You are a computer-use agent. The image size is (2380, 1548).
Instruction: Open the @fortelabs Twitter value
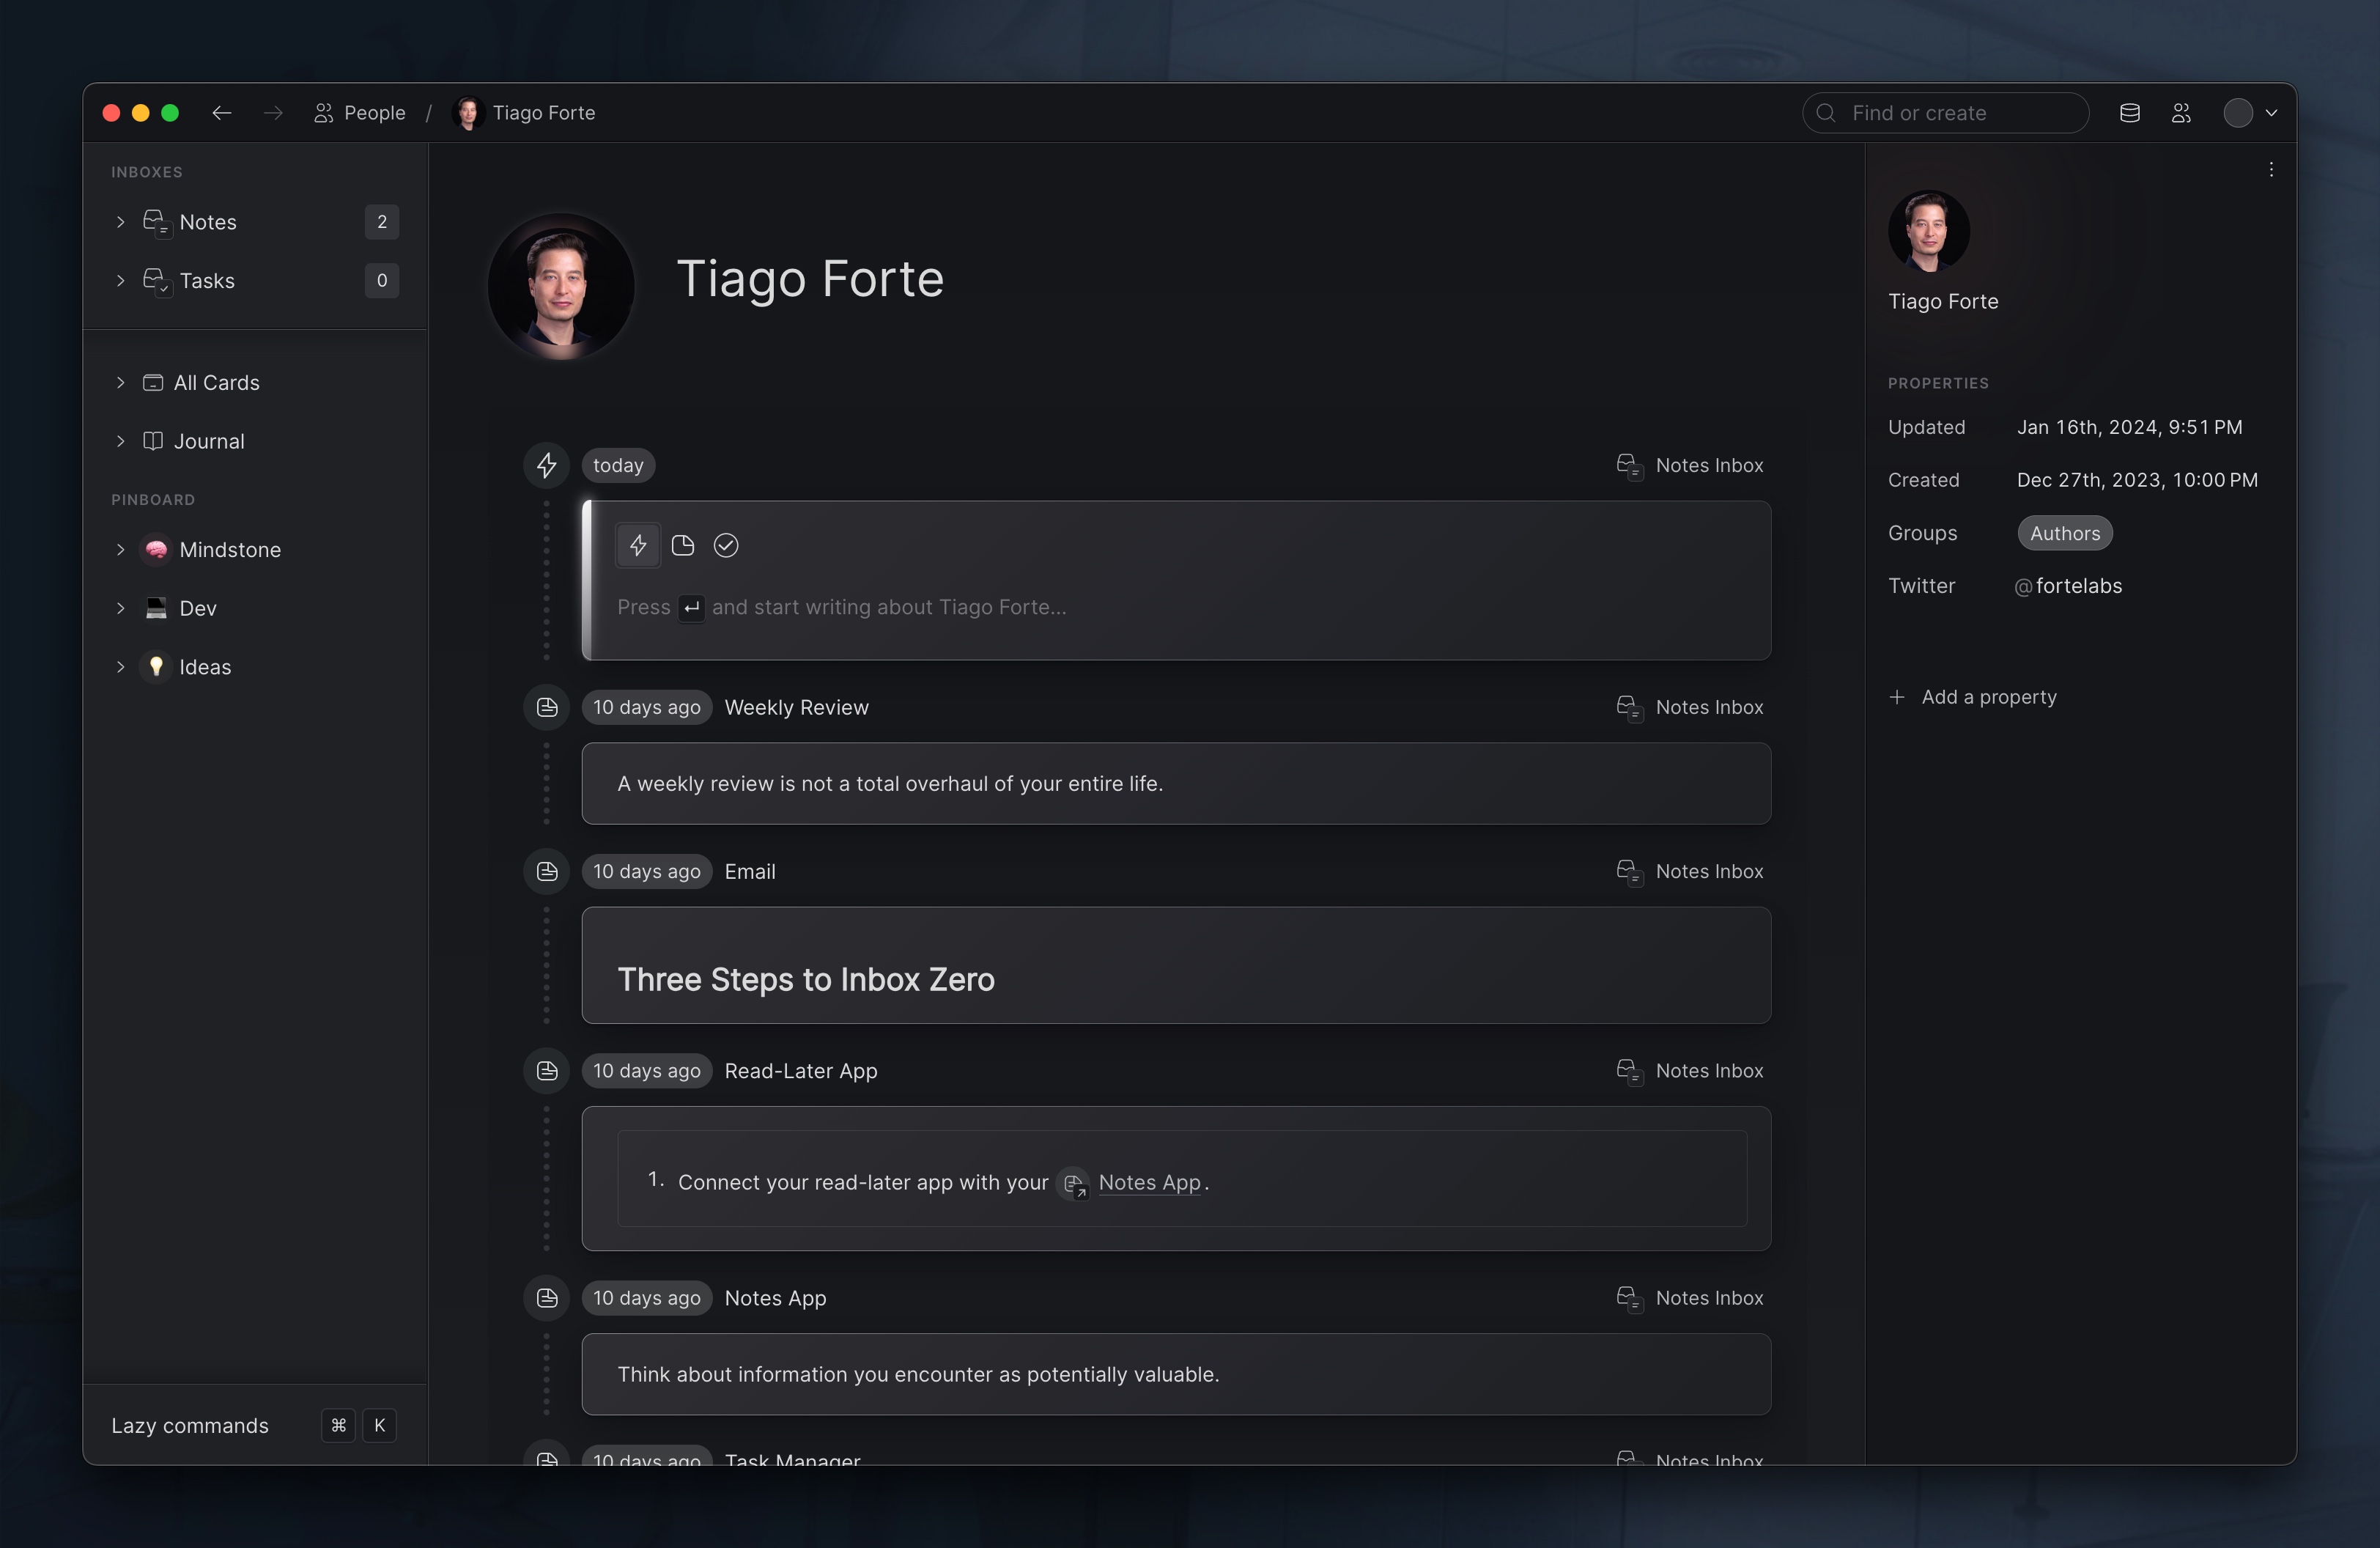click(2067, 586)
